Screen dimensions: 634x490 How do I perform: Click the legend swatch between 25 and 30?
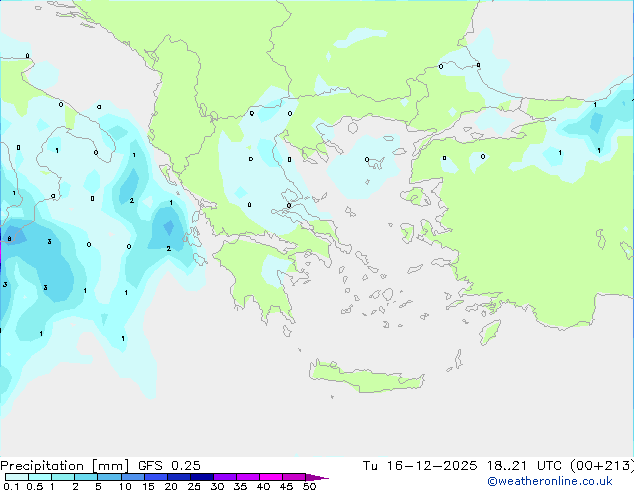201,477
